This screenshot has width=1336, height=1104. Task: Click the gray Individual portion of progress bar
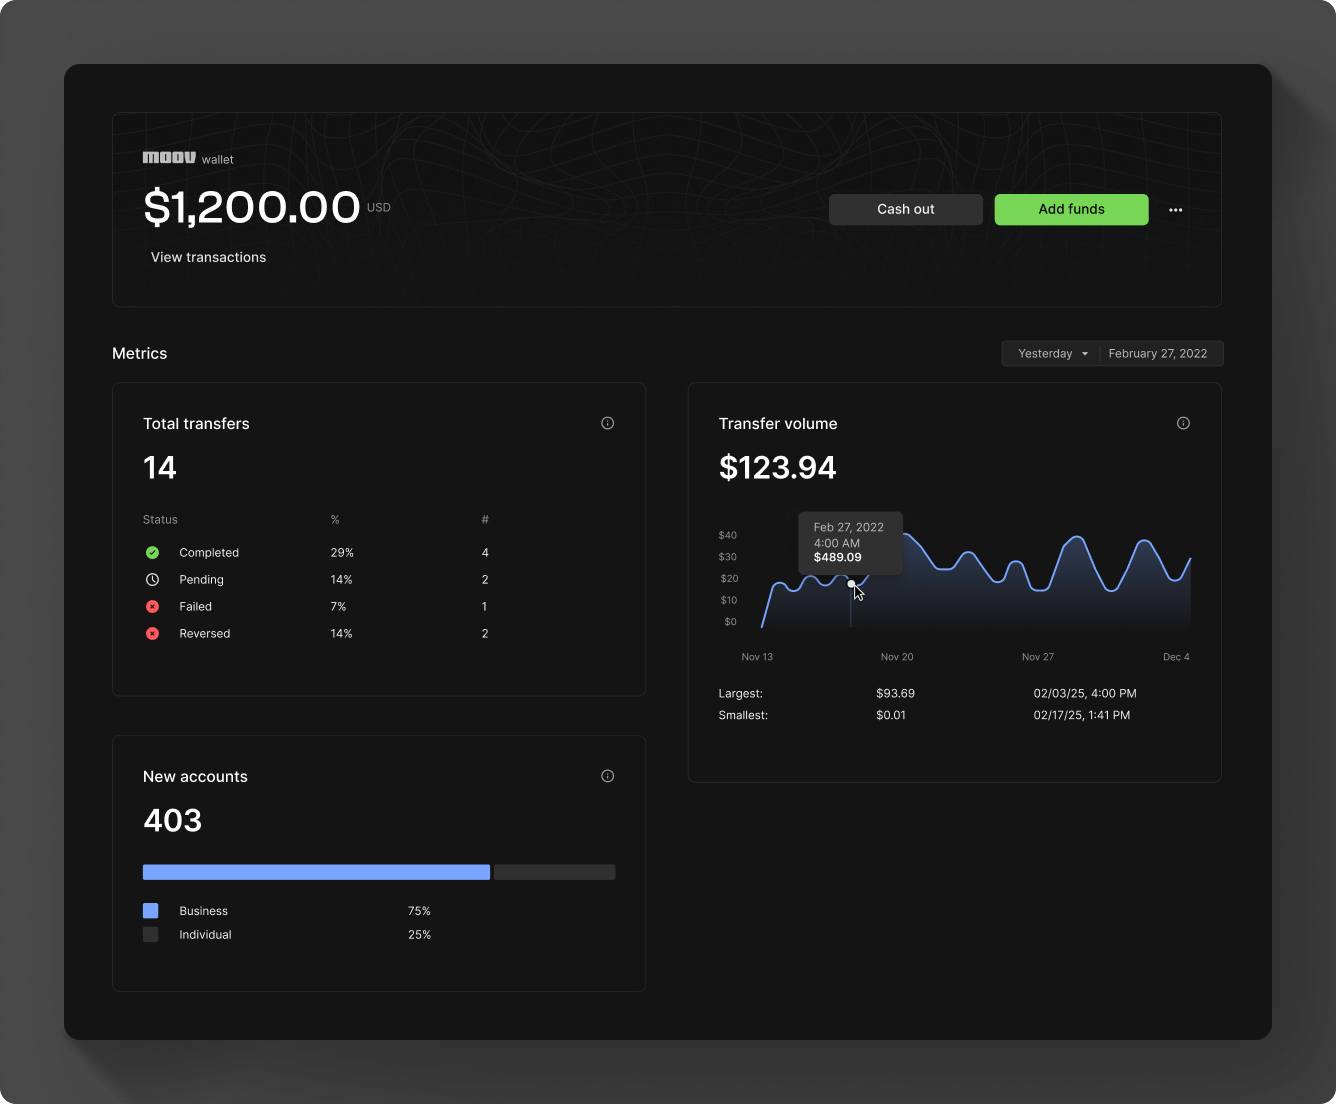[x=555, y=872]
